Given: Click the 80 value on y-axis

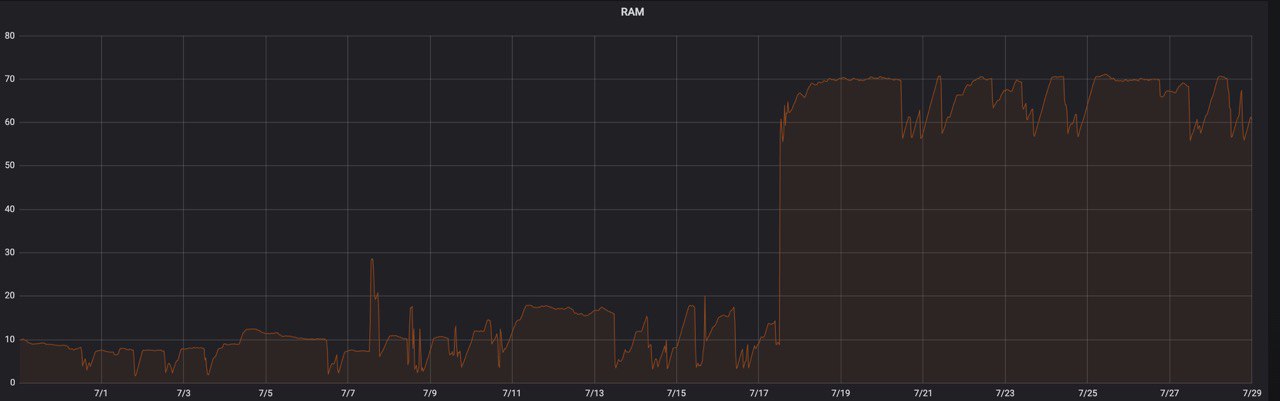Looking at the screenshot, I should (10, 36).
